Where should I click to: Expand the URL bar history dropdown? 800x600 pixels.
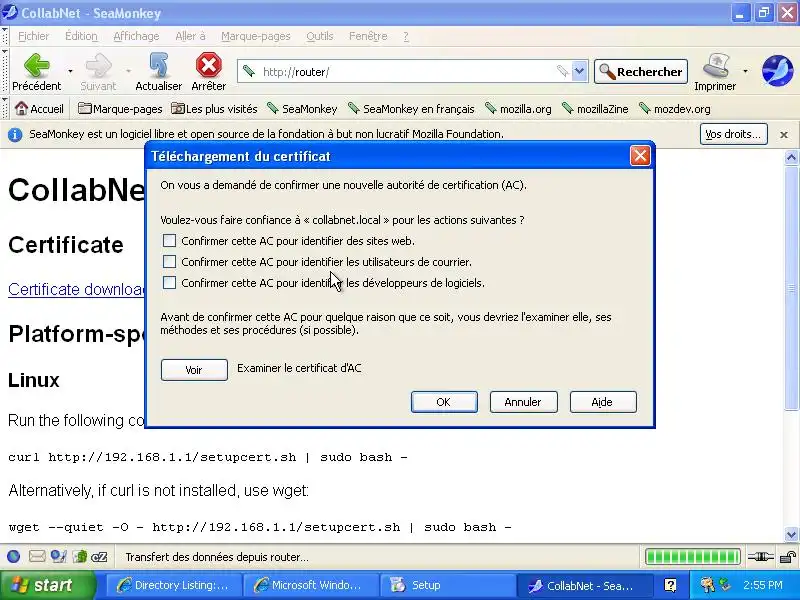(x=579, y=71)
